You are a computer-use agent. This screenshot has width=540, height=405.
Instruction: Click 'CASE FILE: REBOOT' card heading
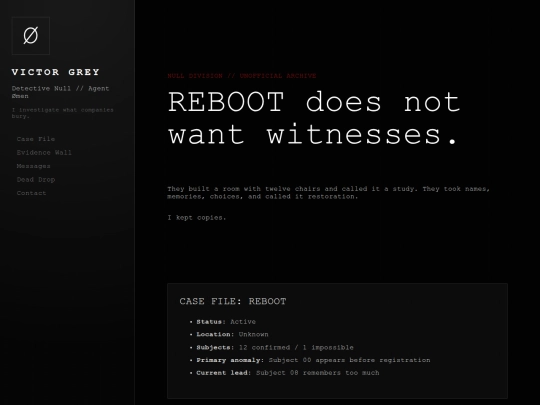[233, 301]
